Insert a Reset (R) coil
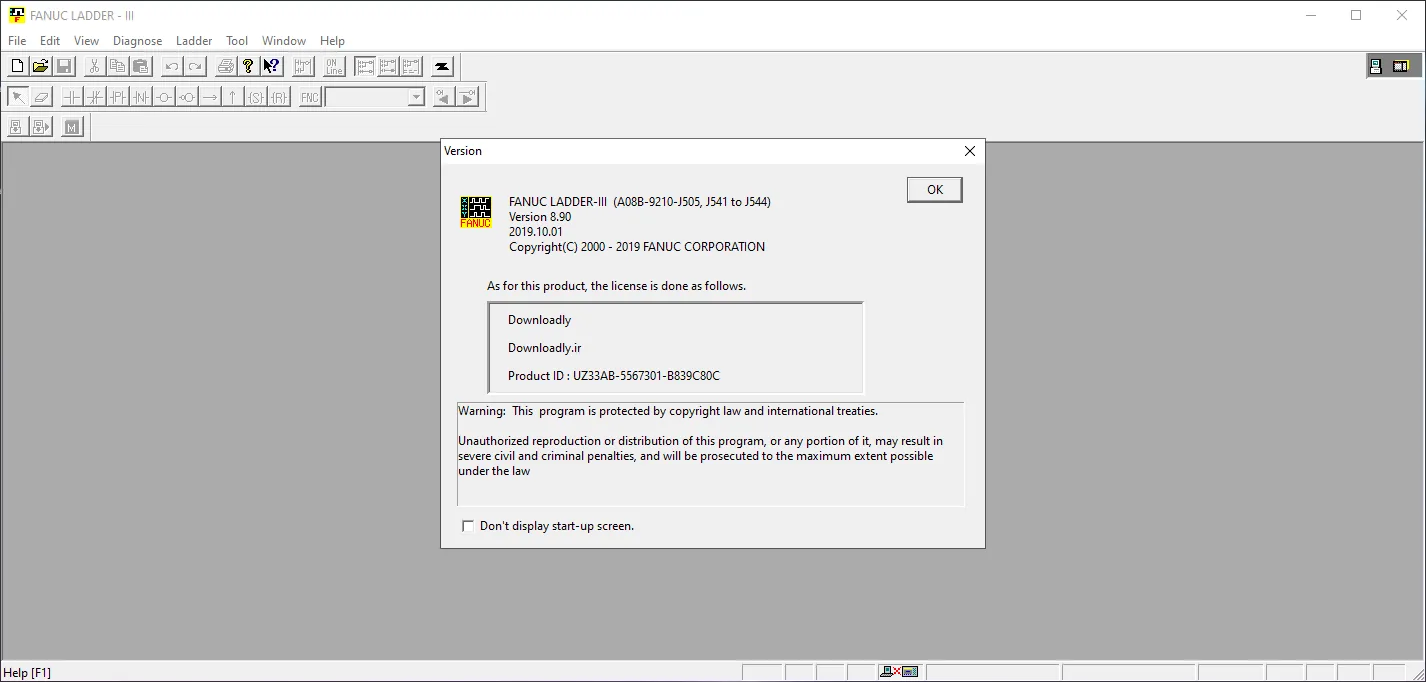This screenshot has height=682, width=1426. pos(279,97)
